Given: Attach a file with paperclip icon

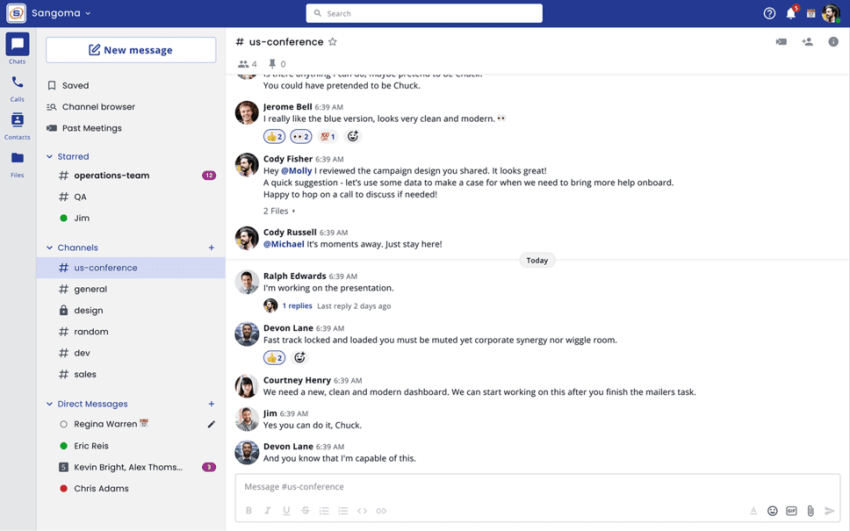Looking at the screenshot, I should click(810, 511).
